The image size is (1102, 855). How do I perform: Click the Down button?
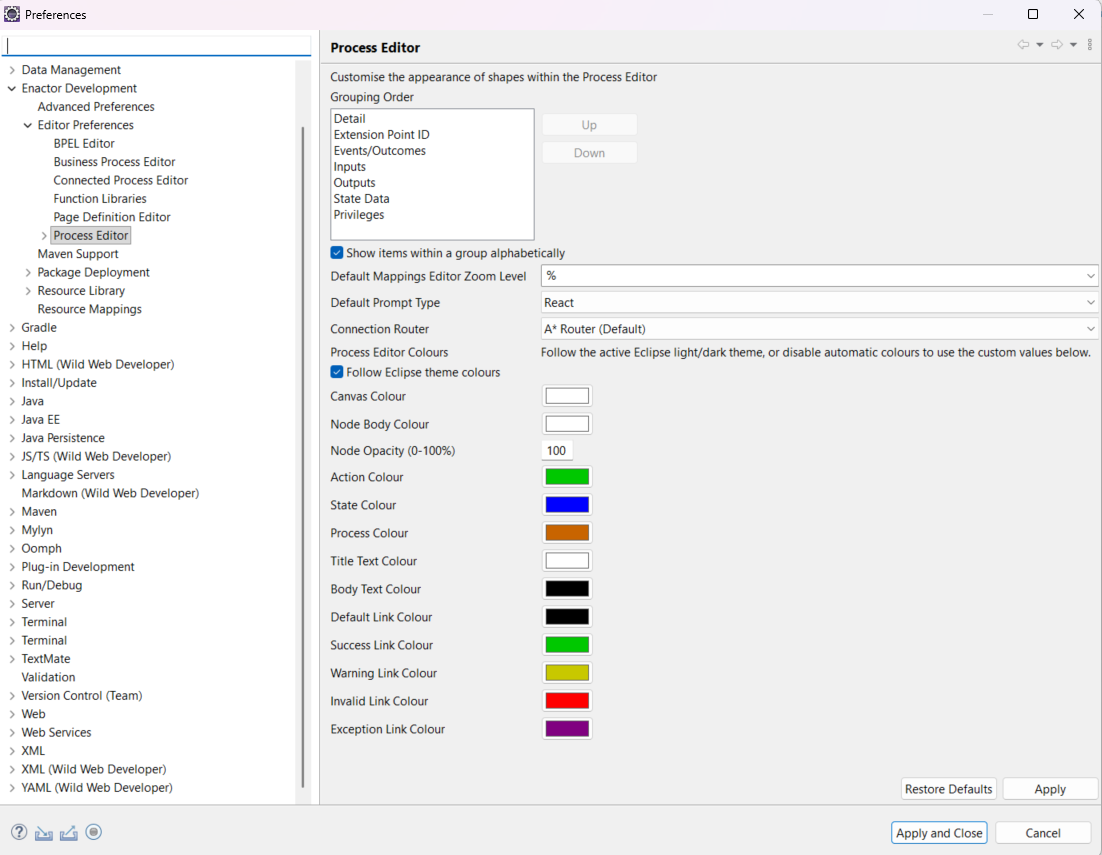click(x=589, y=153)
